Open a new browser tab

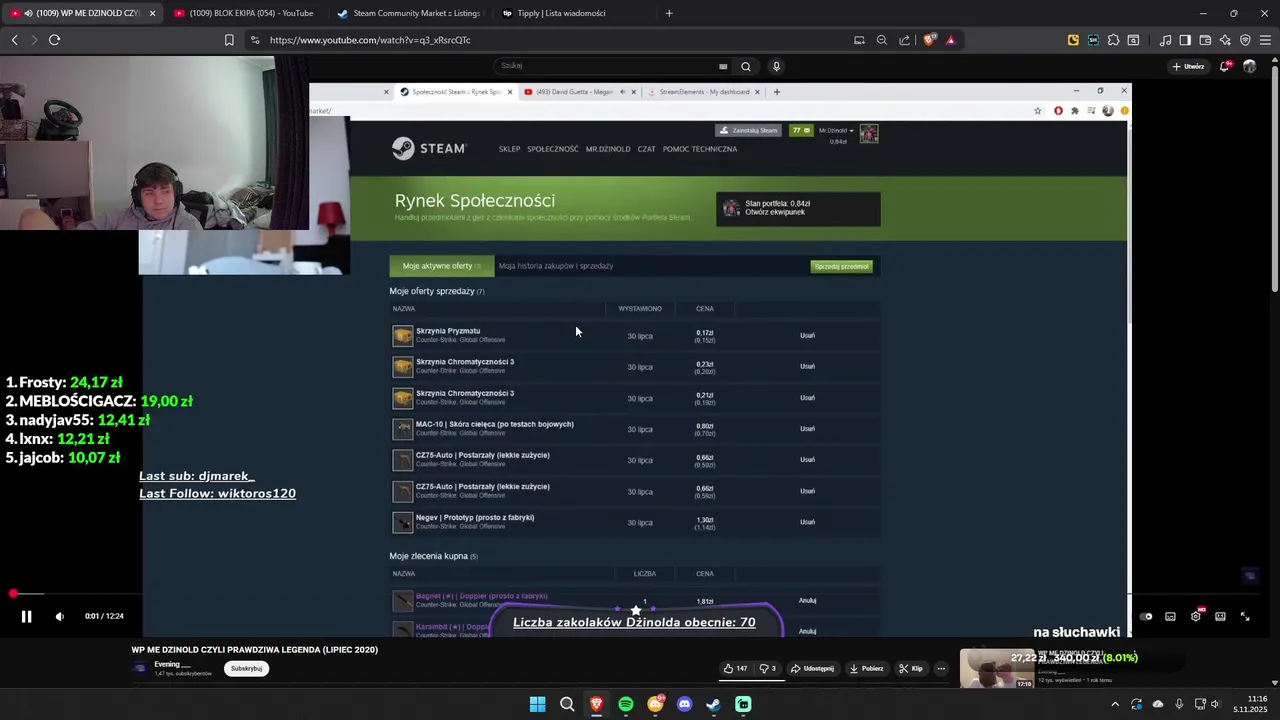coord(669,13)
